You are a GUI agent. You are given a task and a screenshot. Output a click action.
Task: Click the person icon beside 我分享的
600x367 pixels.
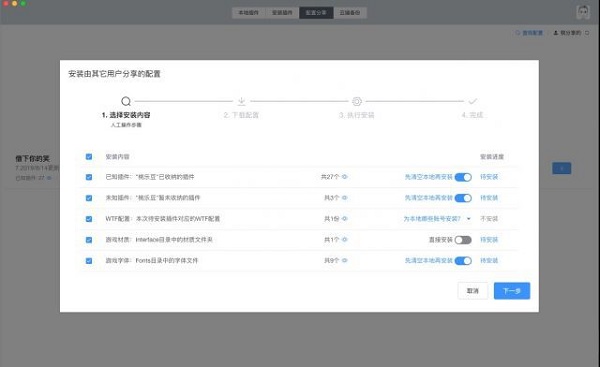coord(556,33)
